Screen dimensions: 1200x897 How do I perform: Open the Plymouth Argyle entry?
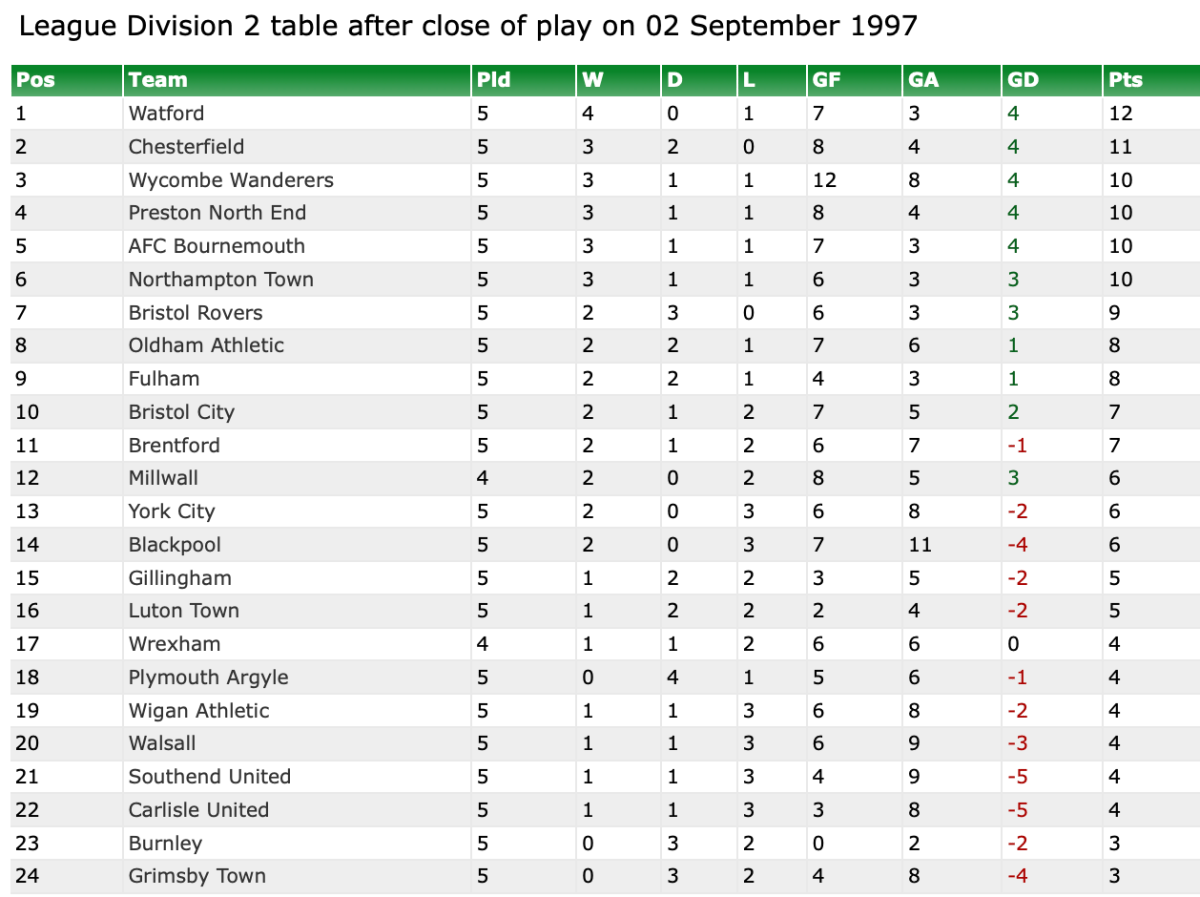[x=208, y=677]
